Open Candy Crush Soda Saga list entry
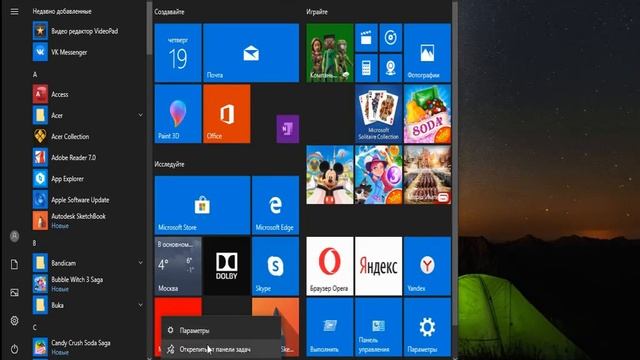Viewport: 640px width, 360px height. pyautogui.click(x=88, y=347)
